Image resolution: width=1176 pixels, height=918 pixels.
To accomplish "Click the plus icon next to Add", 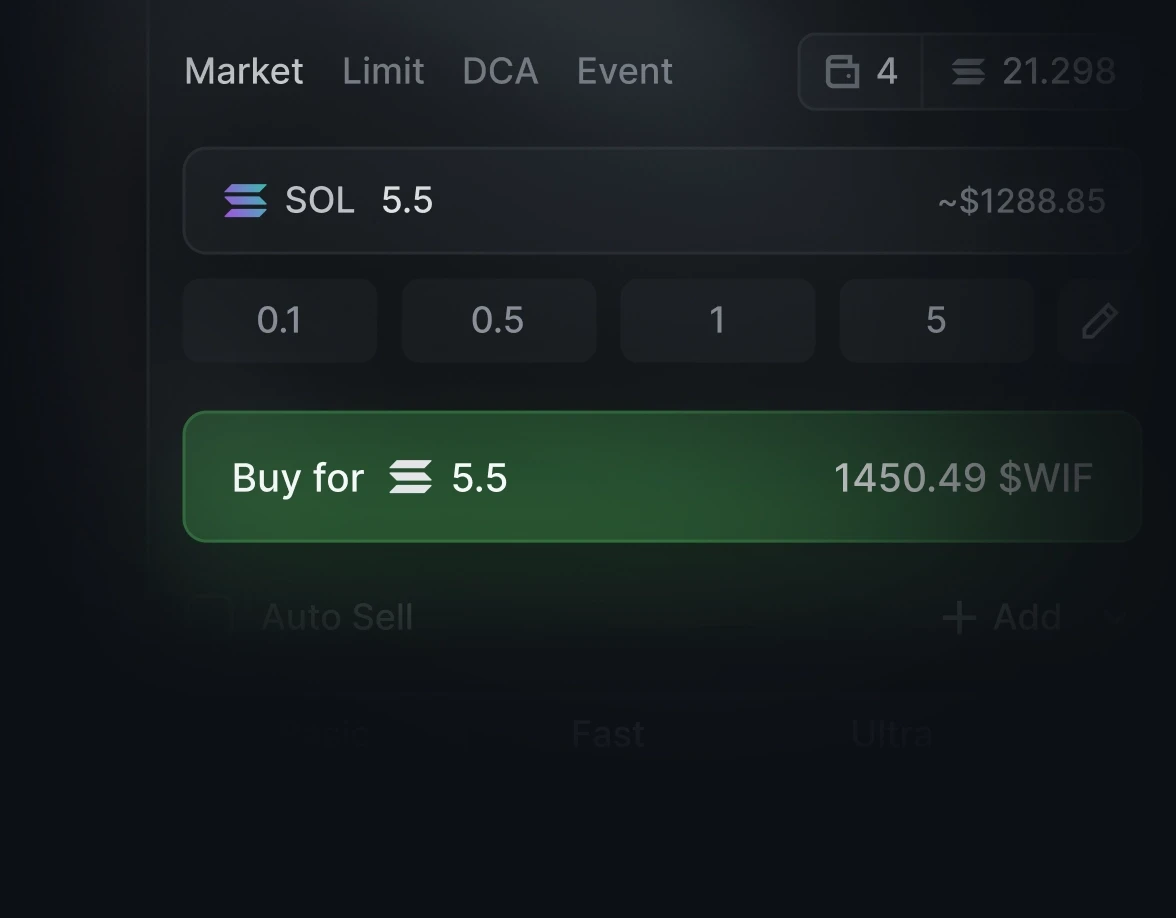I will (x=957, y=617).
